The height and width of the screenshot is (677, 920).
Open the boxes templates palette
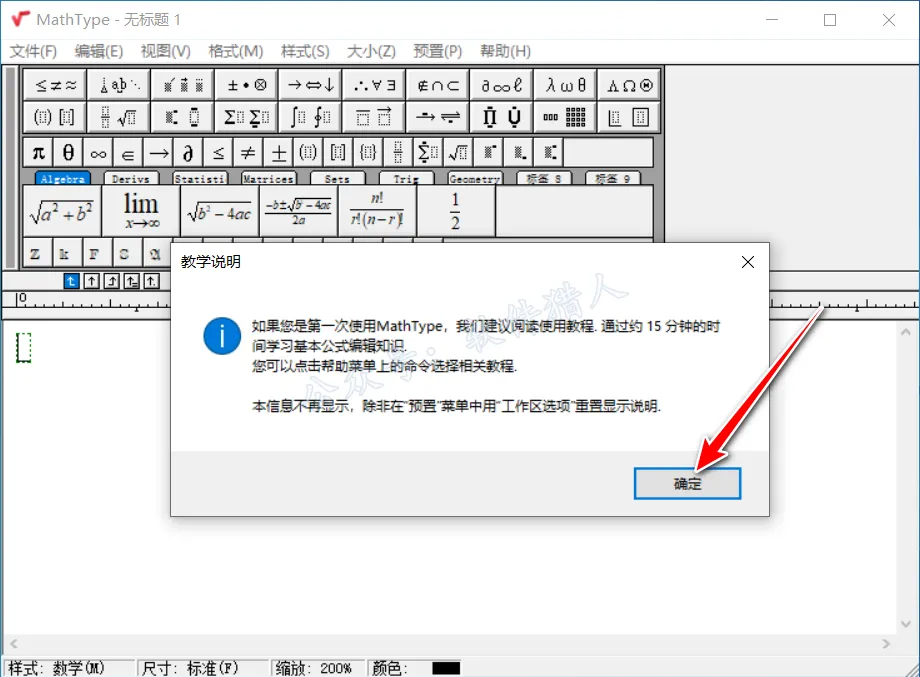[x=630, y=117]
